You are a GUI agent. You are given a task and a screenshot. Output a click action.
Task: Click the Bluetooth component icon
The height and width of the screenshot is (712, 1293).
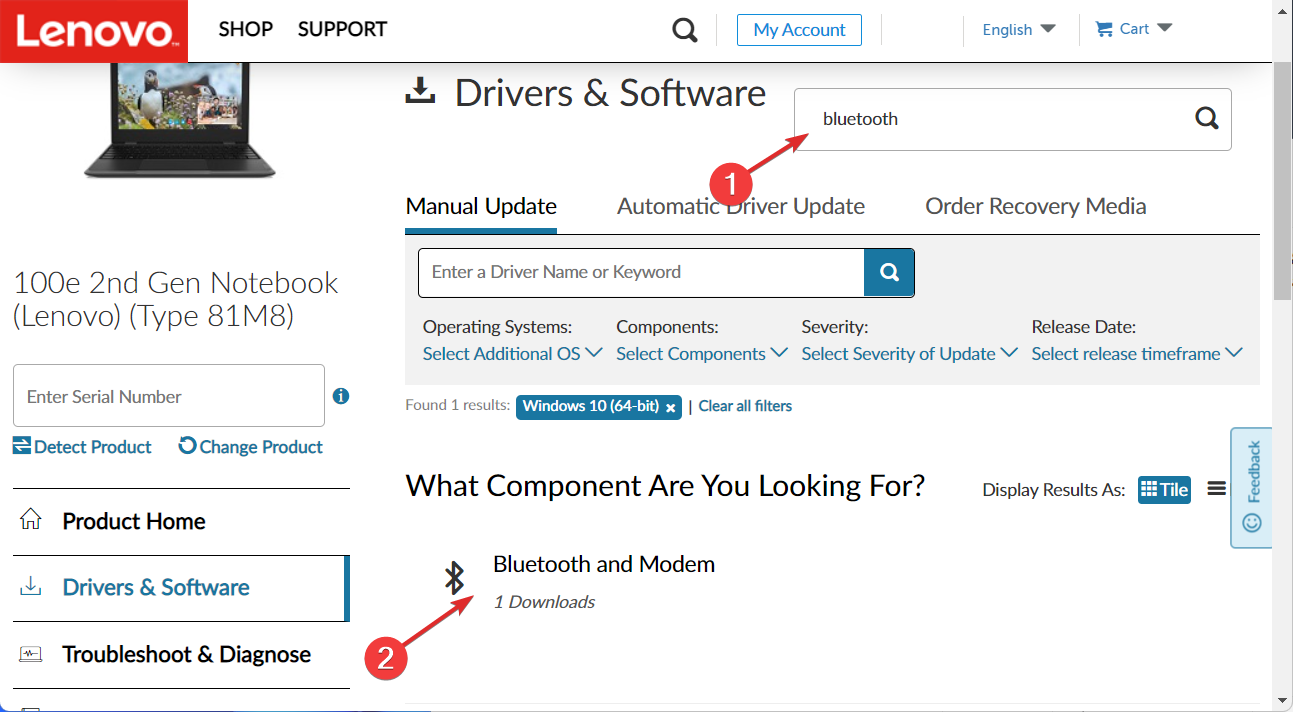tap(455, 577)
